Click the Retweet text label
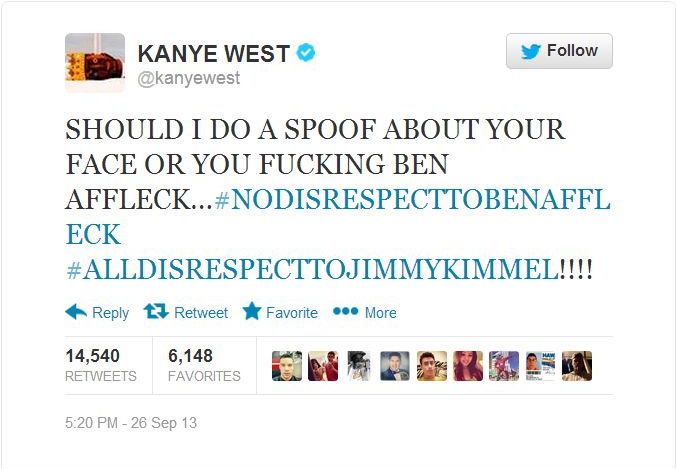 tap(201, 313)
